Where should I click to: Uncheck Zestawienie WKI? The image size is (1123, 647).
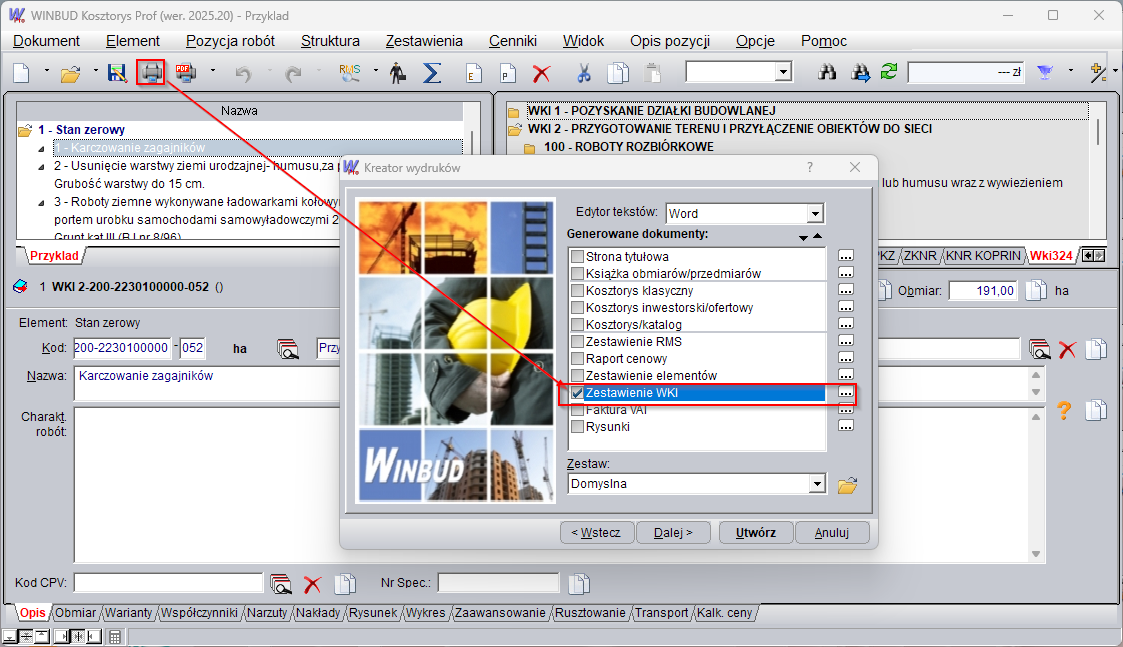pos(577,393)
